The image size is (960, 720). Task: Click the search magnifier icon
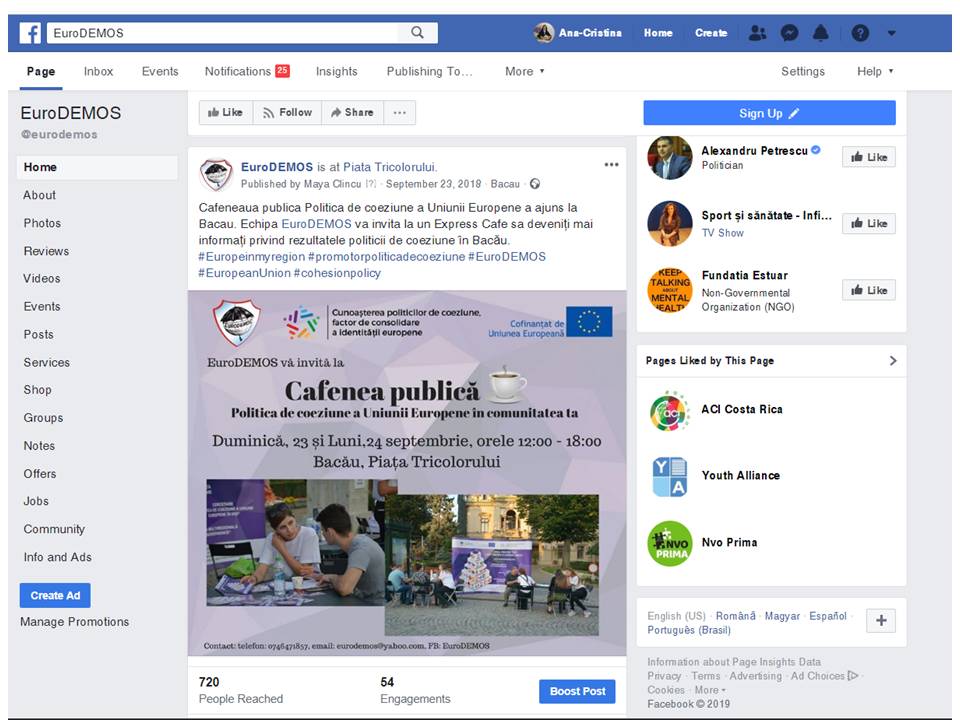click(417, 33)
